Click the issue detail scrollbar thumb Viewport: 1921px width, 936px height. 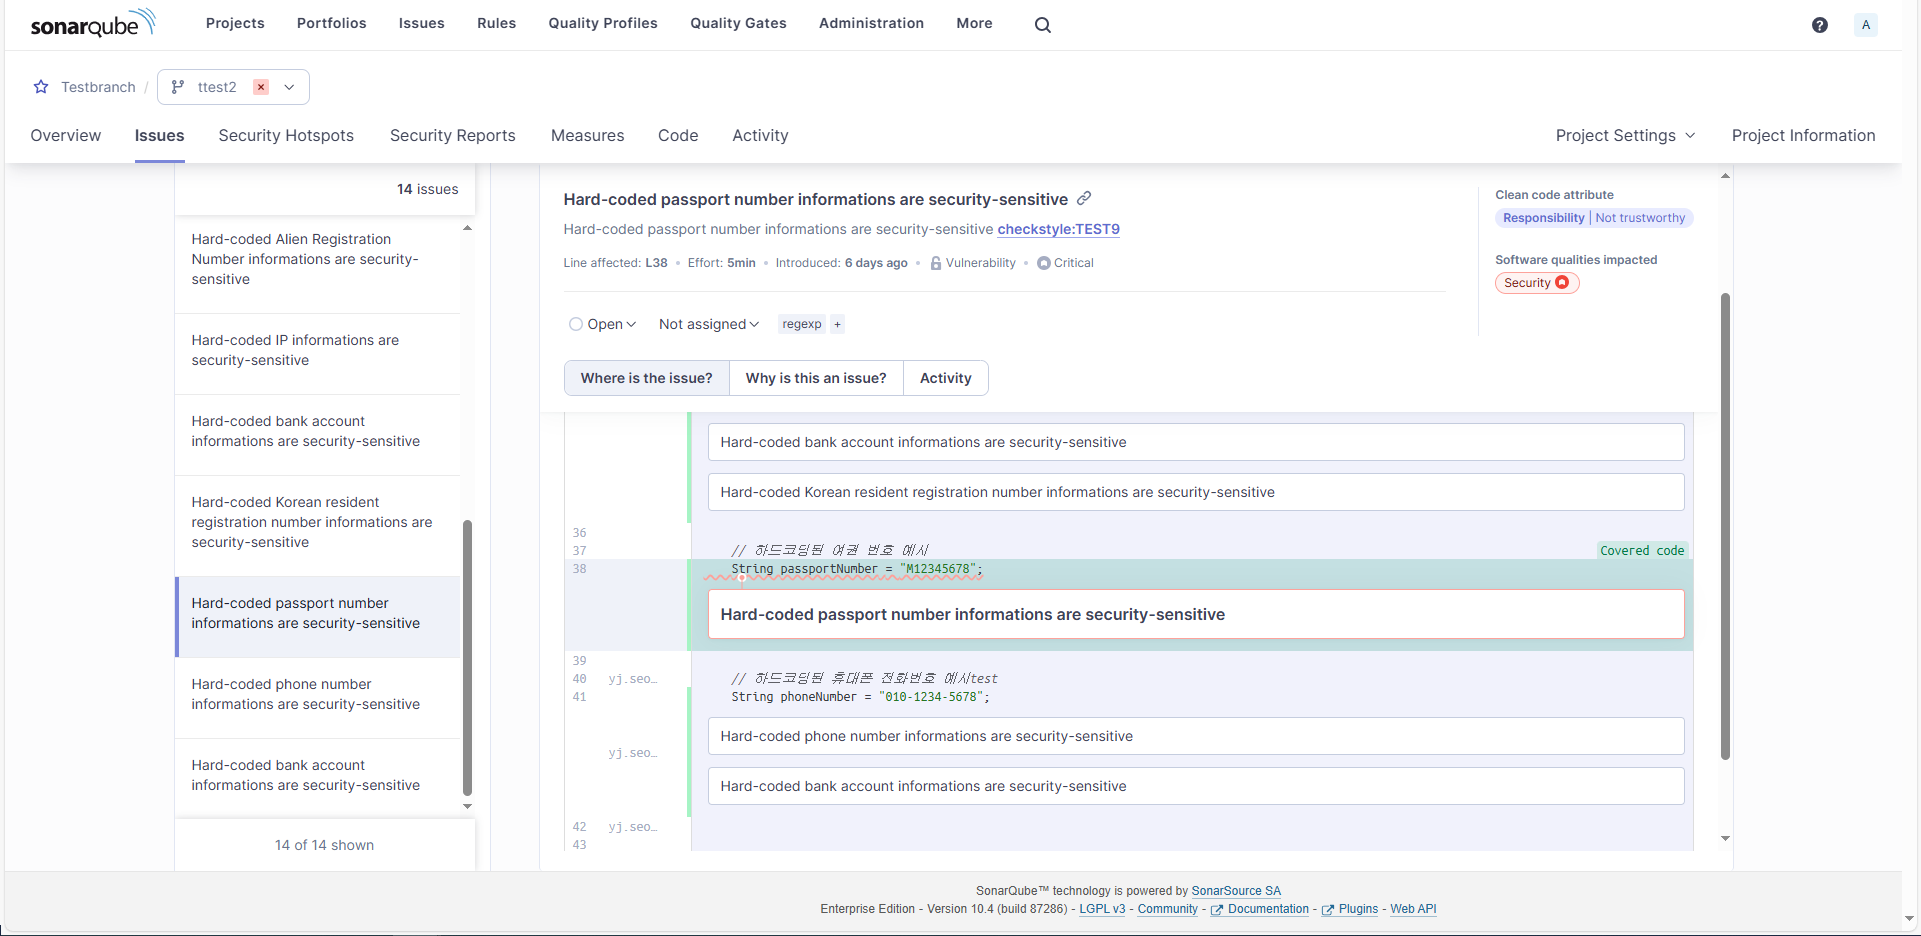[1725, 526]
